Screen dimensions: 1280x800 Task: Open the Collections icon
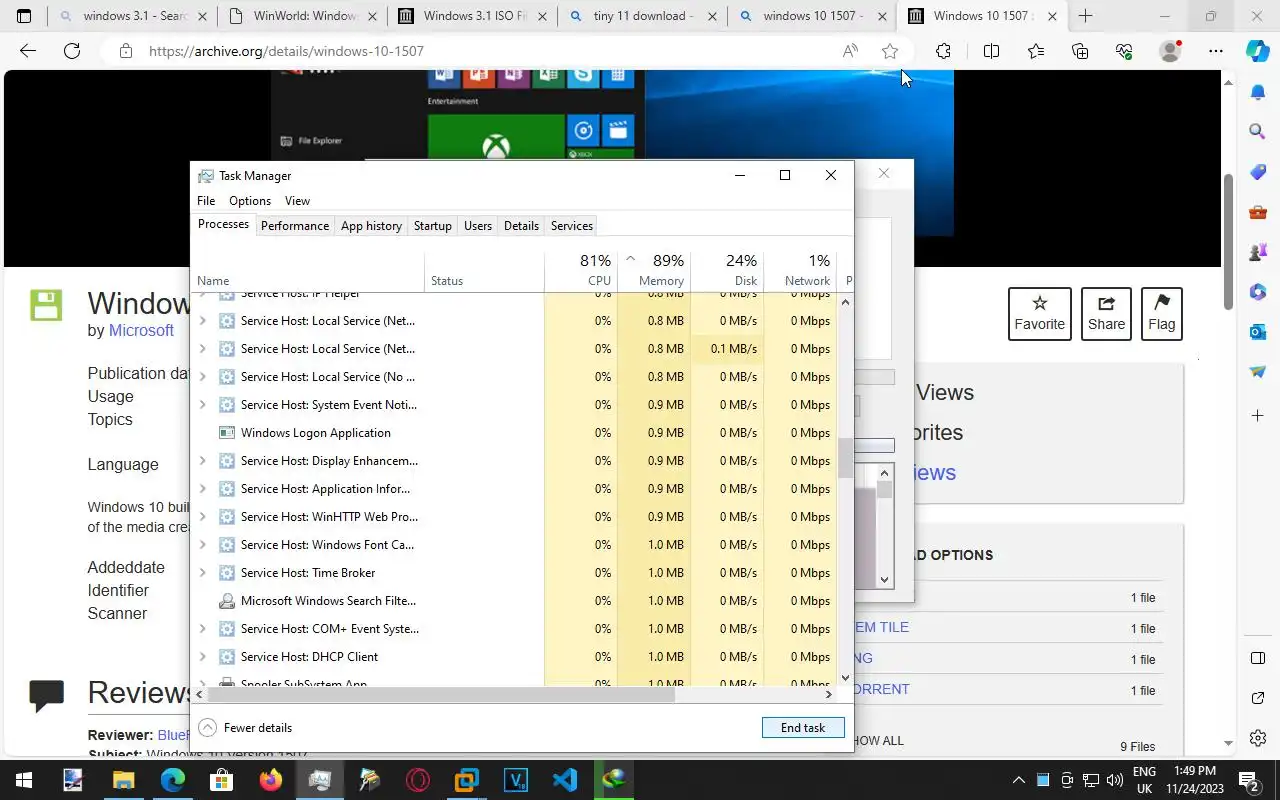click(x=1080, y=51)
